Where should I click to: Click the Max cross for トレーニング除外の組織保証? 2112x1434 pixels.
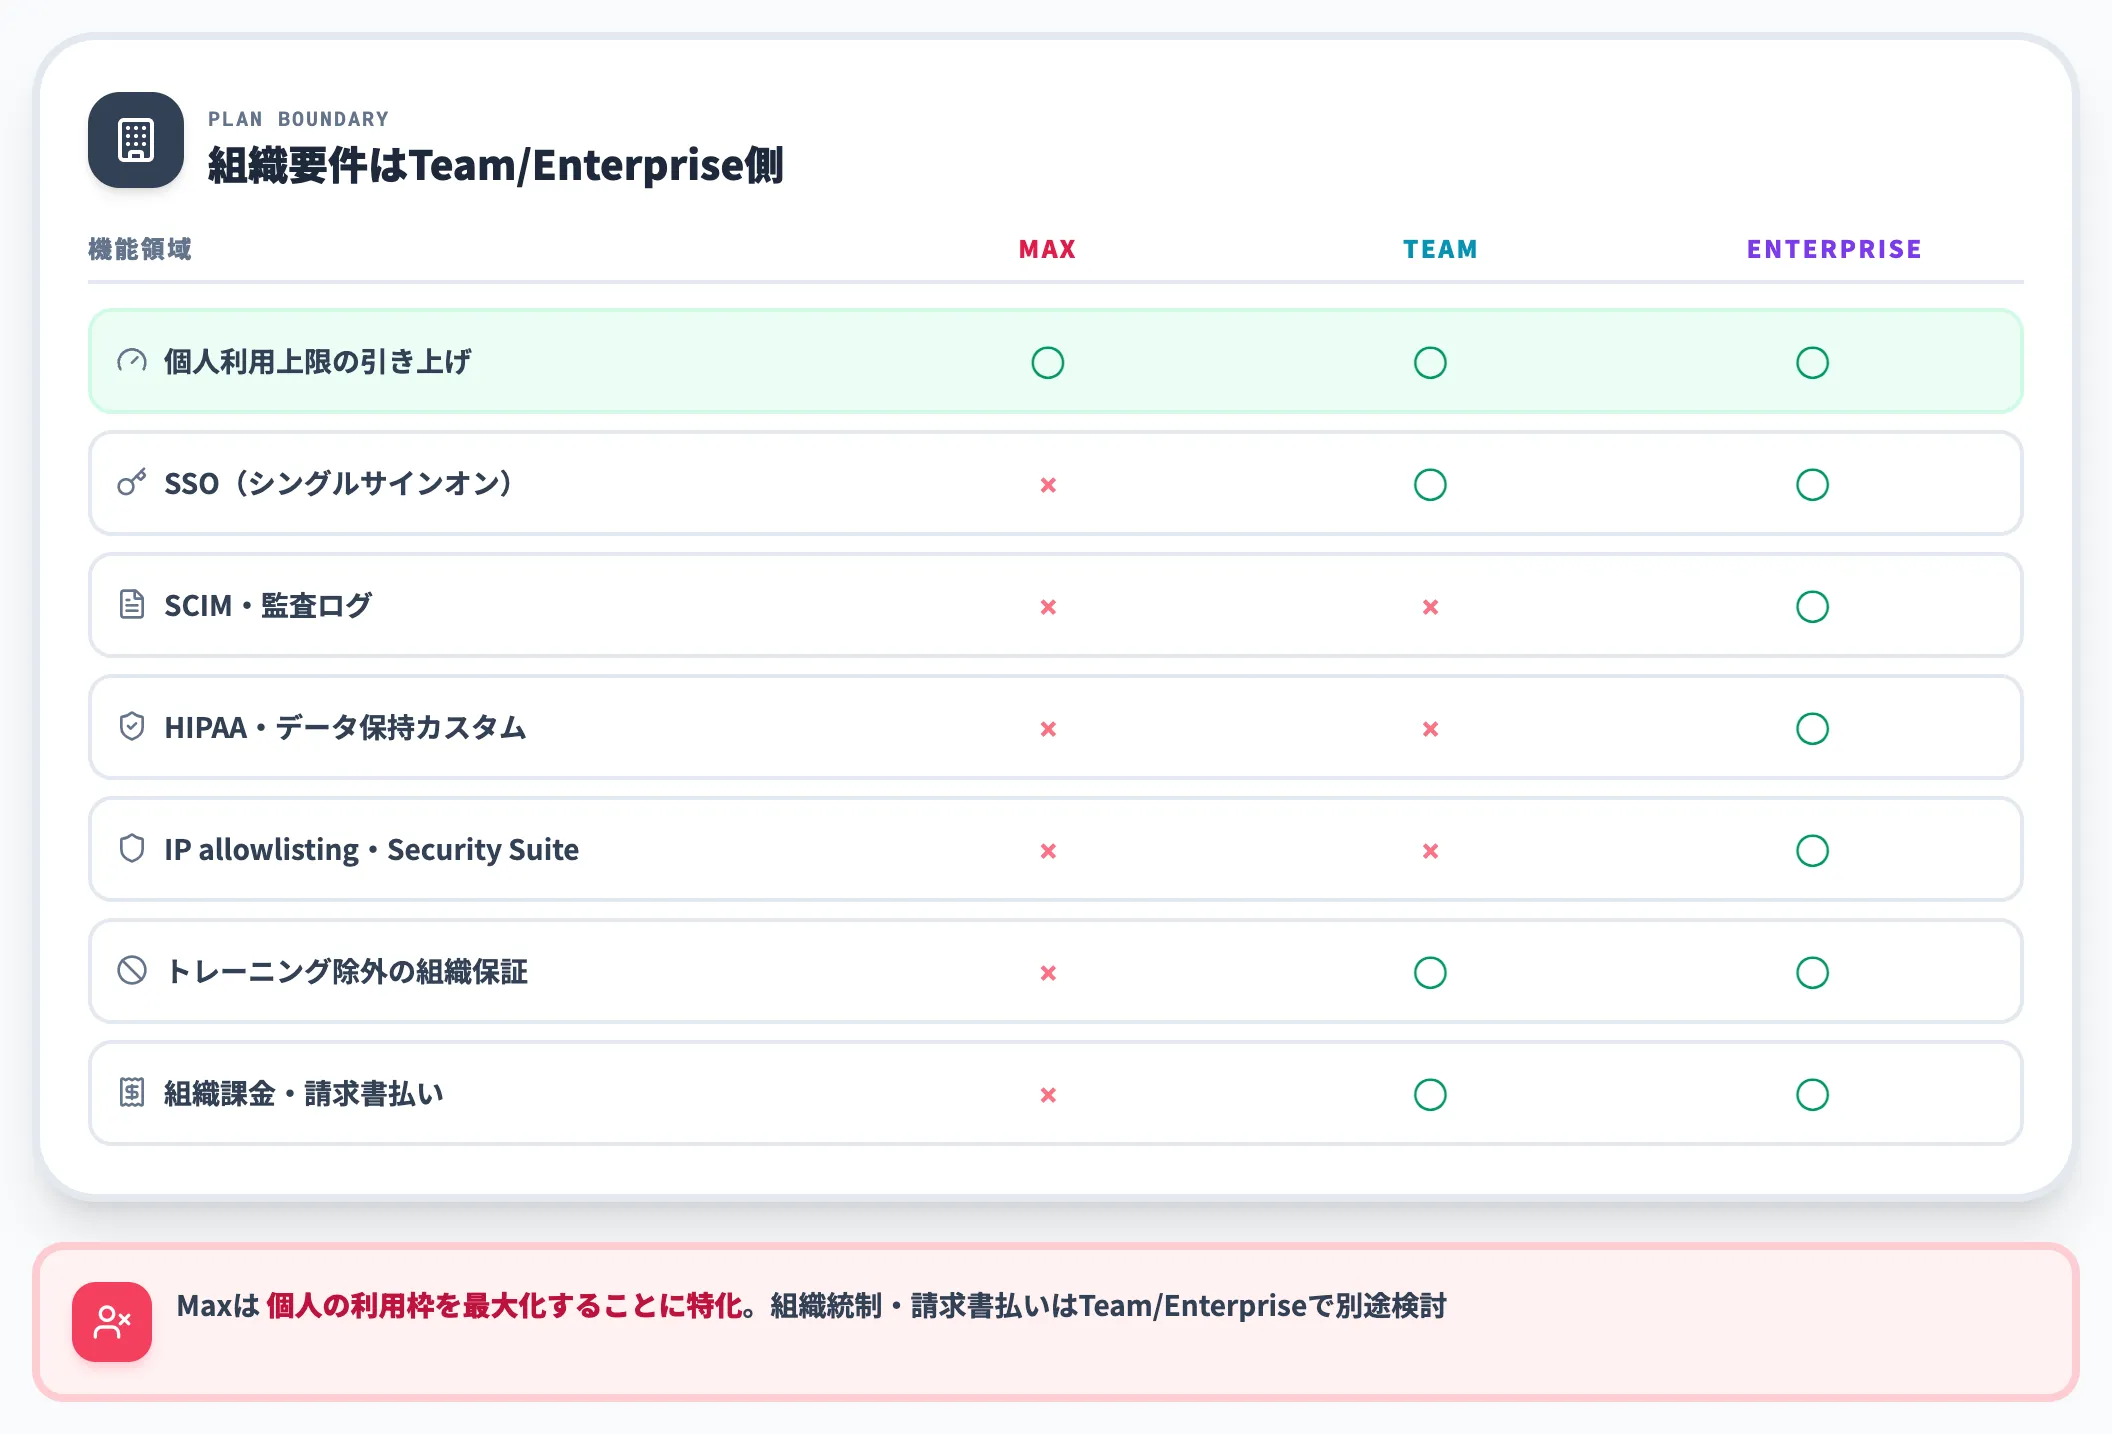(1048, 973)
